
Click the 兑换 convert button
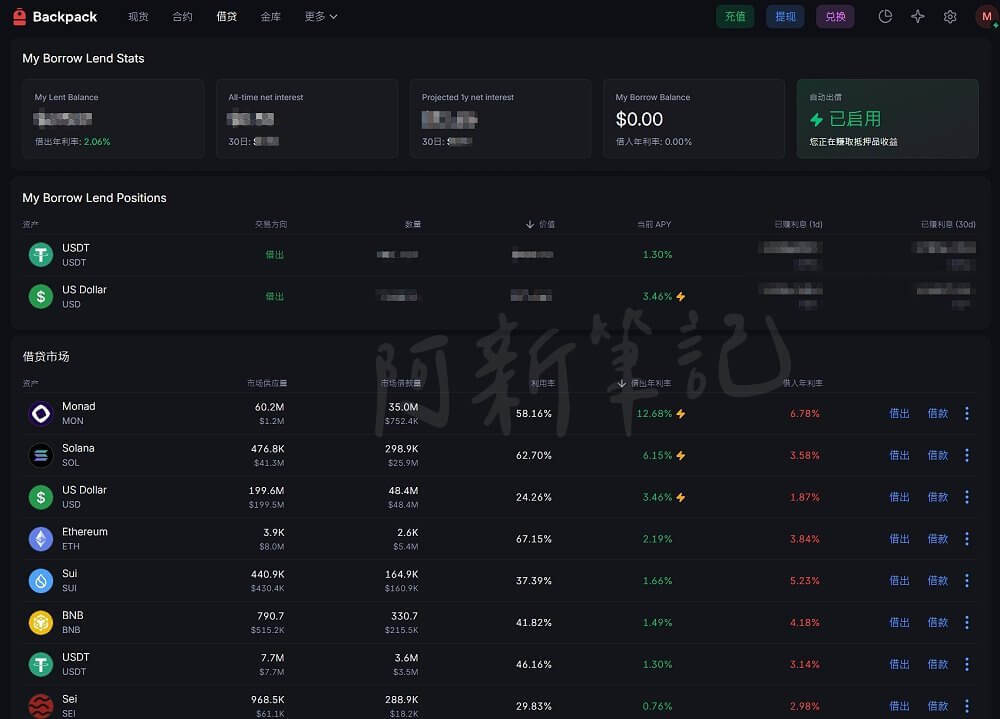point(835,17)
